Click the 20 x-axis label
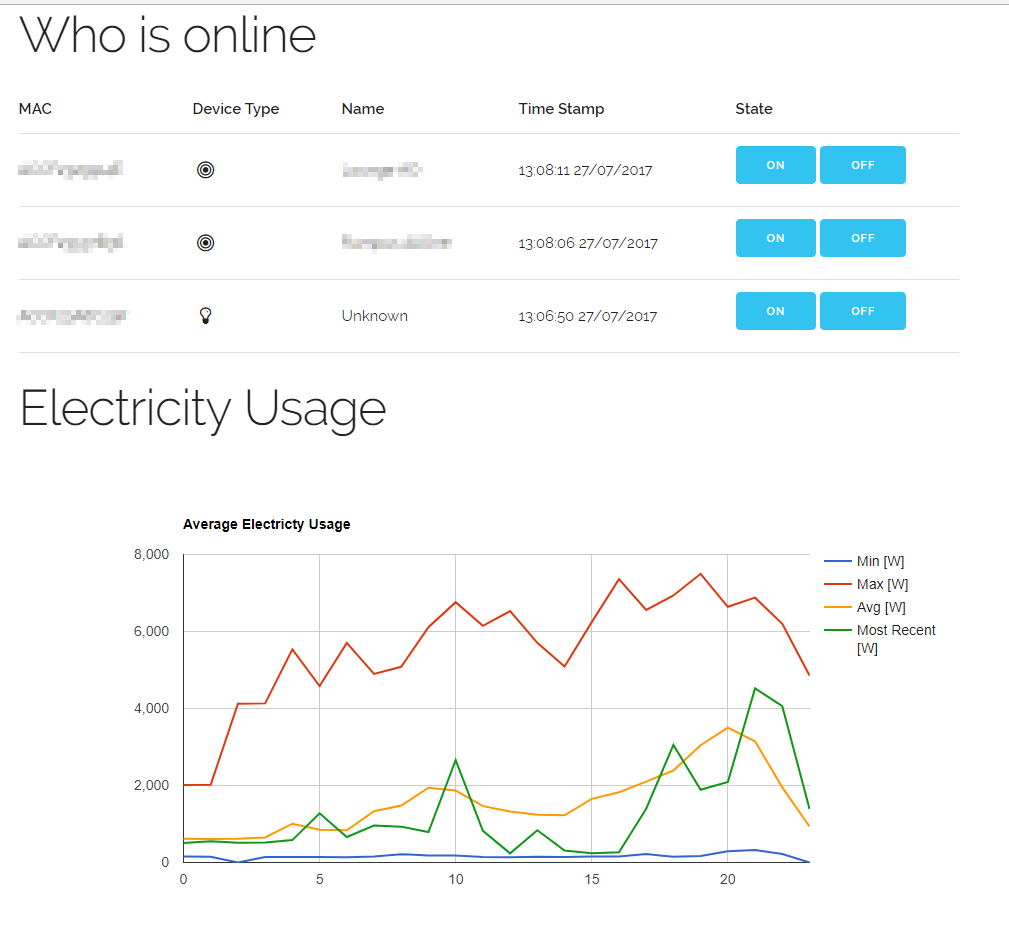Image resolution: width=1009 pixels, height=947 pixels. (x=727, y=879)
